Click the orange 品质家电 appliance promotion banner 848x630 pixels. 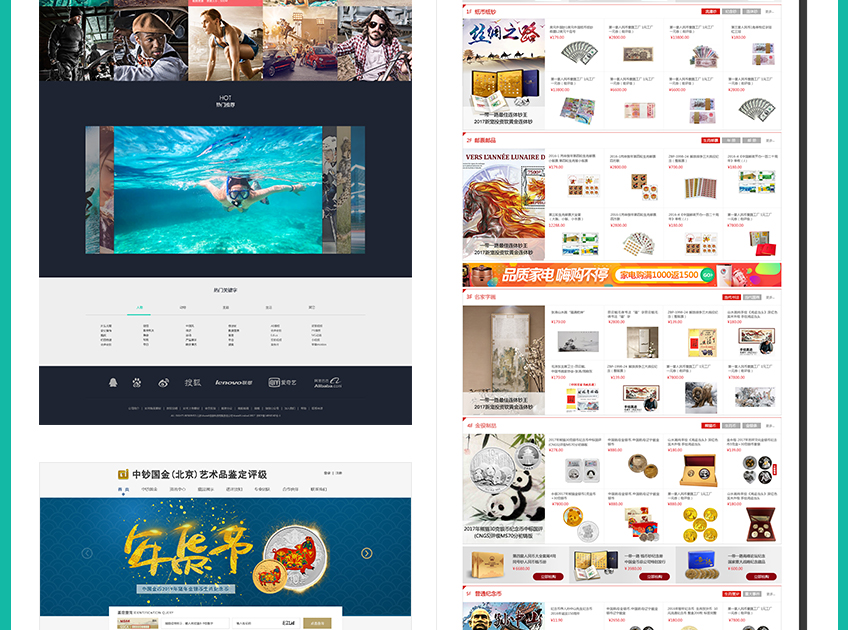click(622, 275)
